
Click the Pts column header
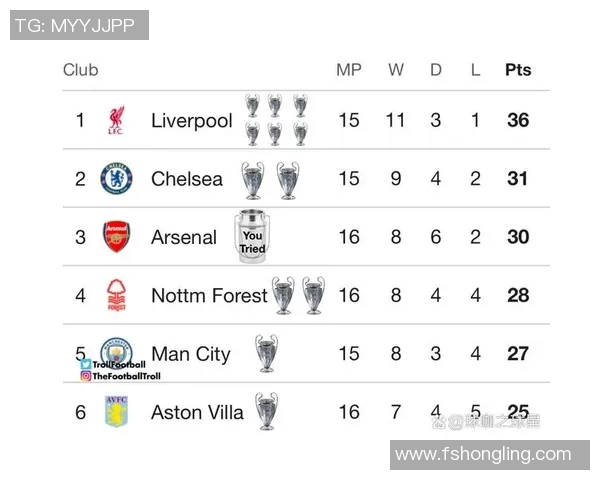point(518,70)
